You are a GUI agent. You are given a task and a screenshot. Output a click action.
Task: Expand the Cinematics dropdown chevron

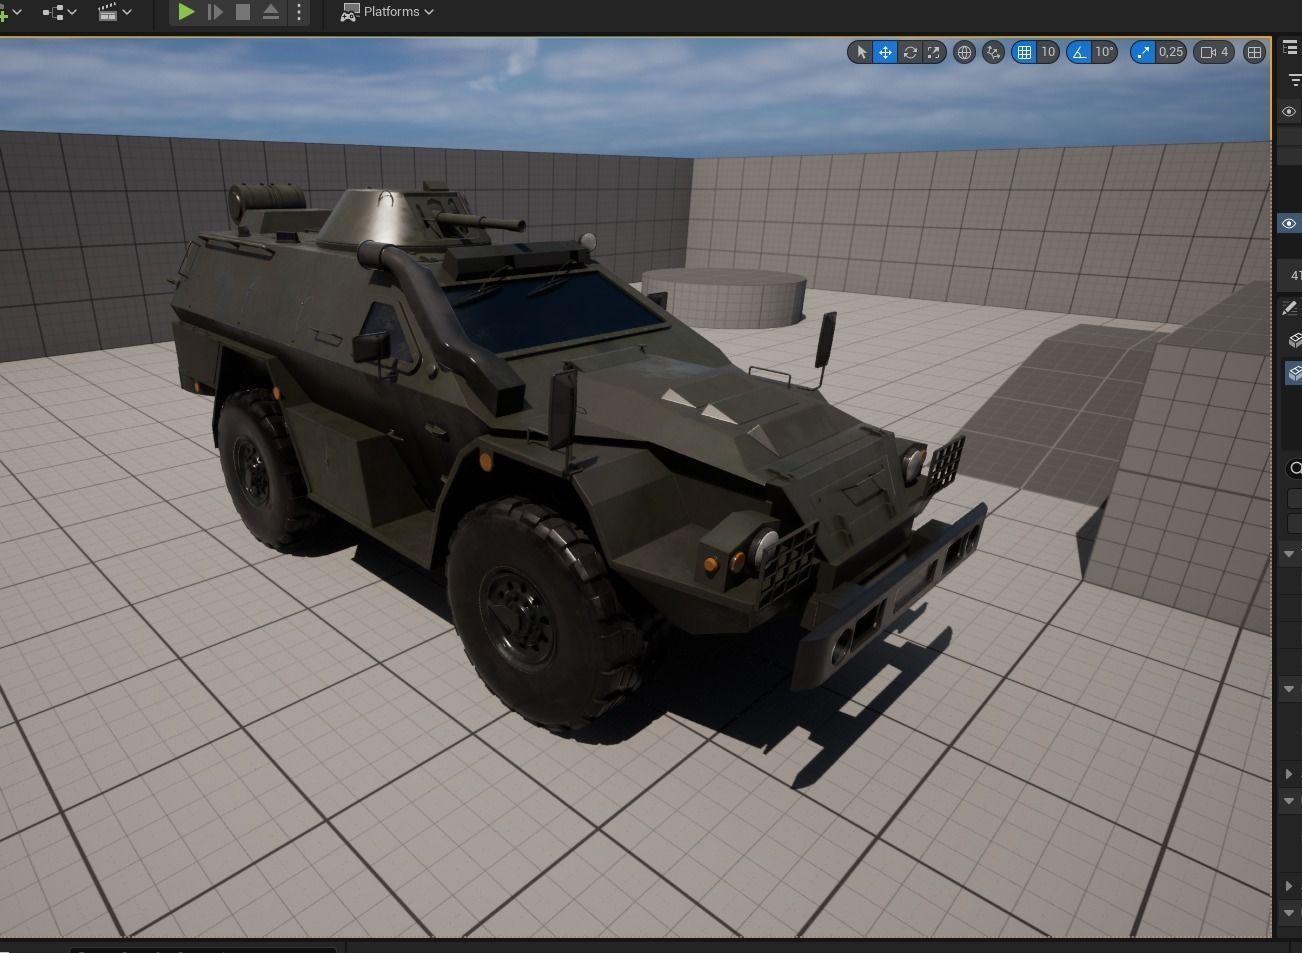[x=127, y=12]
